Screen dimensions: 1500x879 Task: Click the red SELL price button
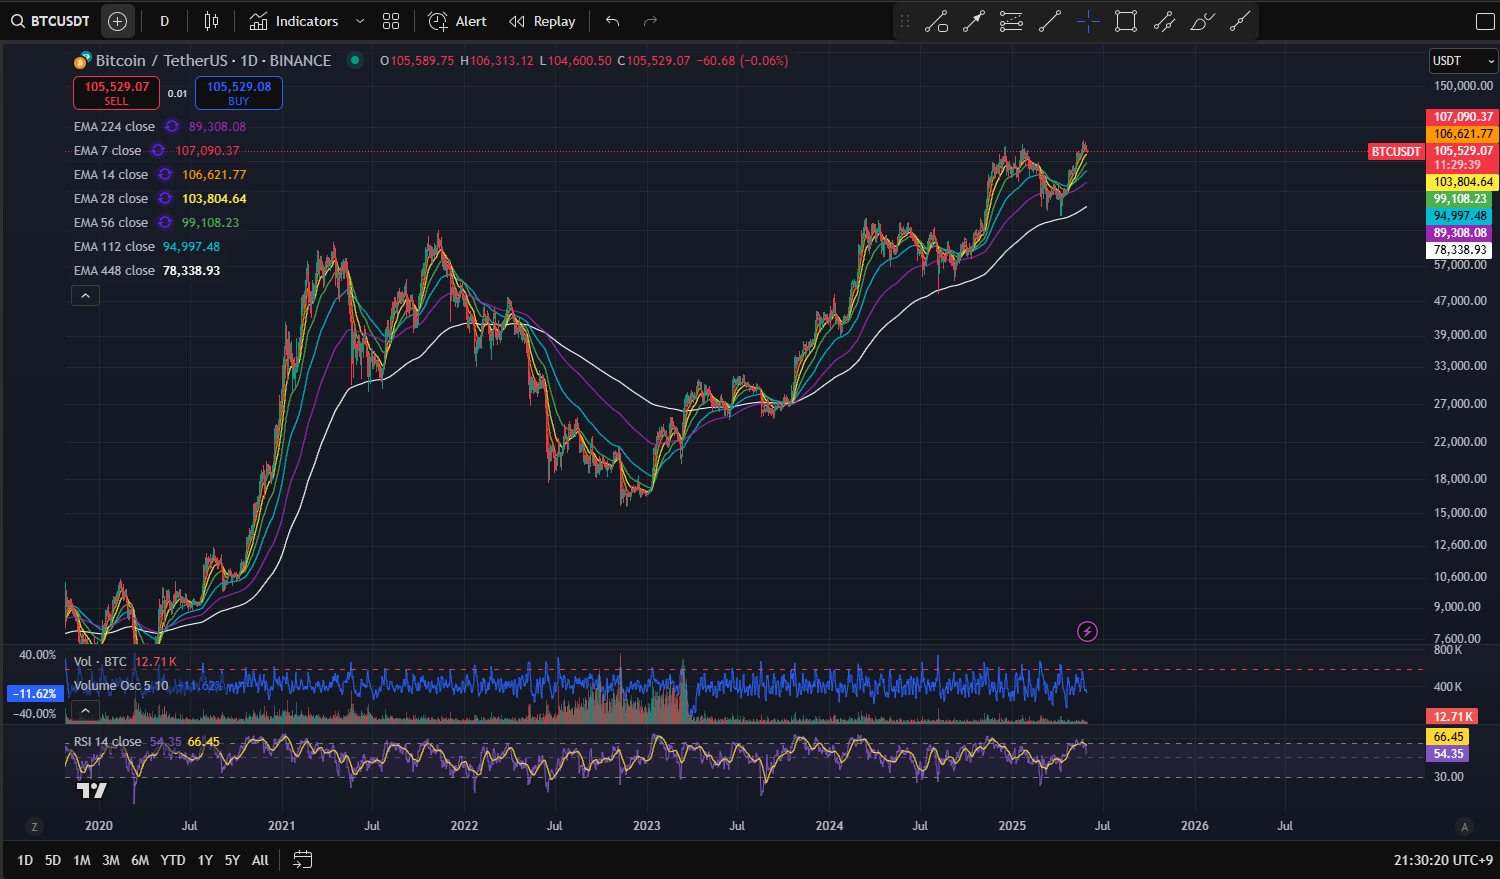click(116, 93)
